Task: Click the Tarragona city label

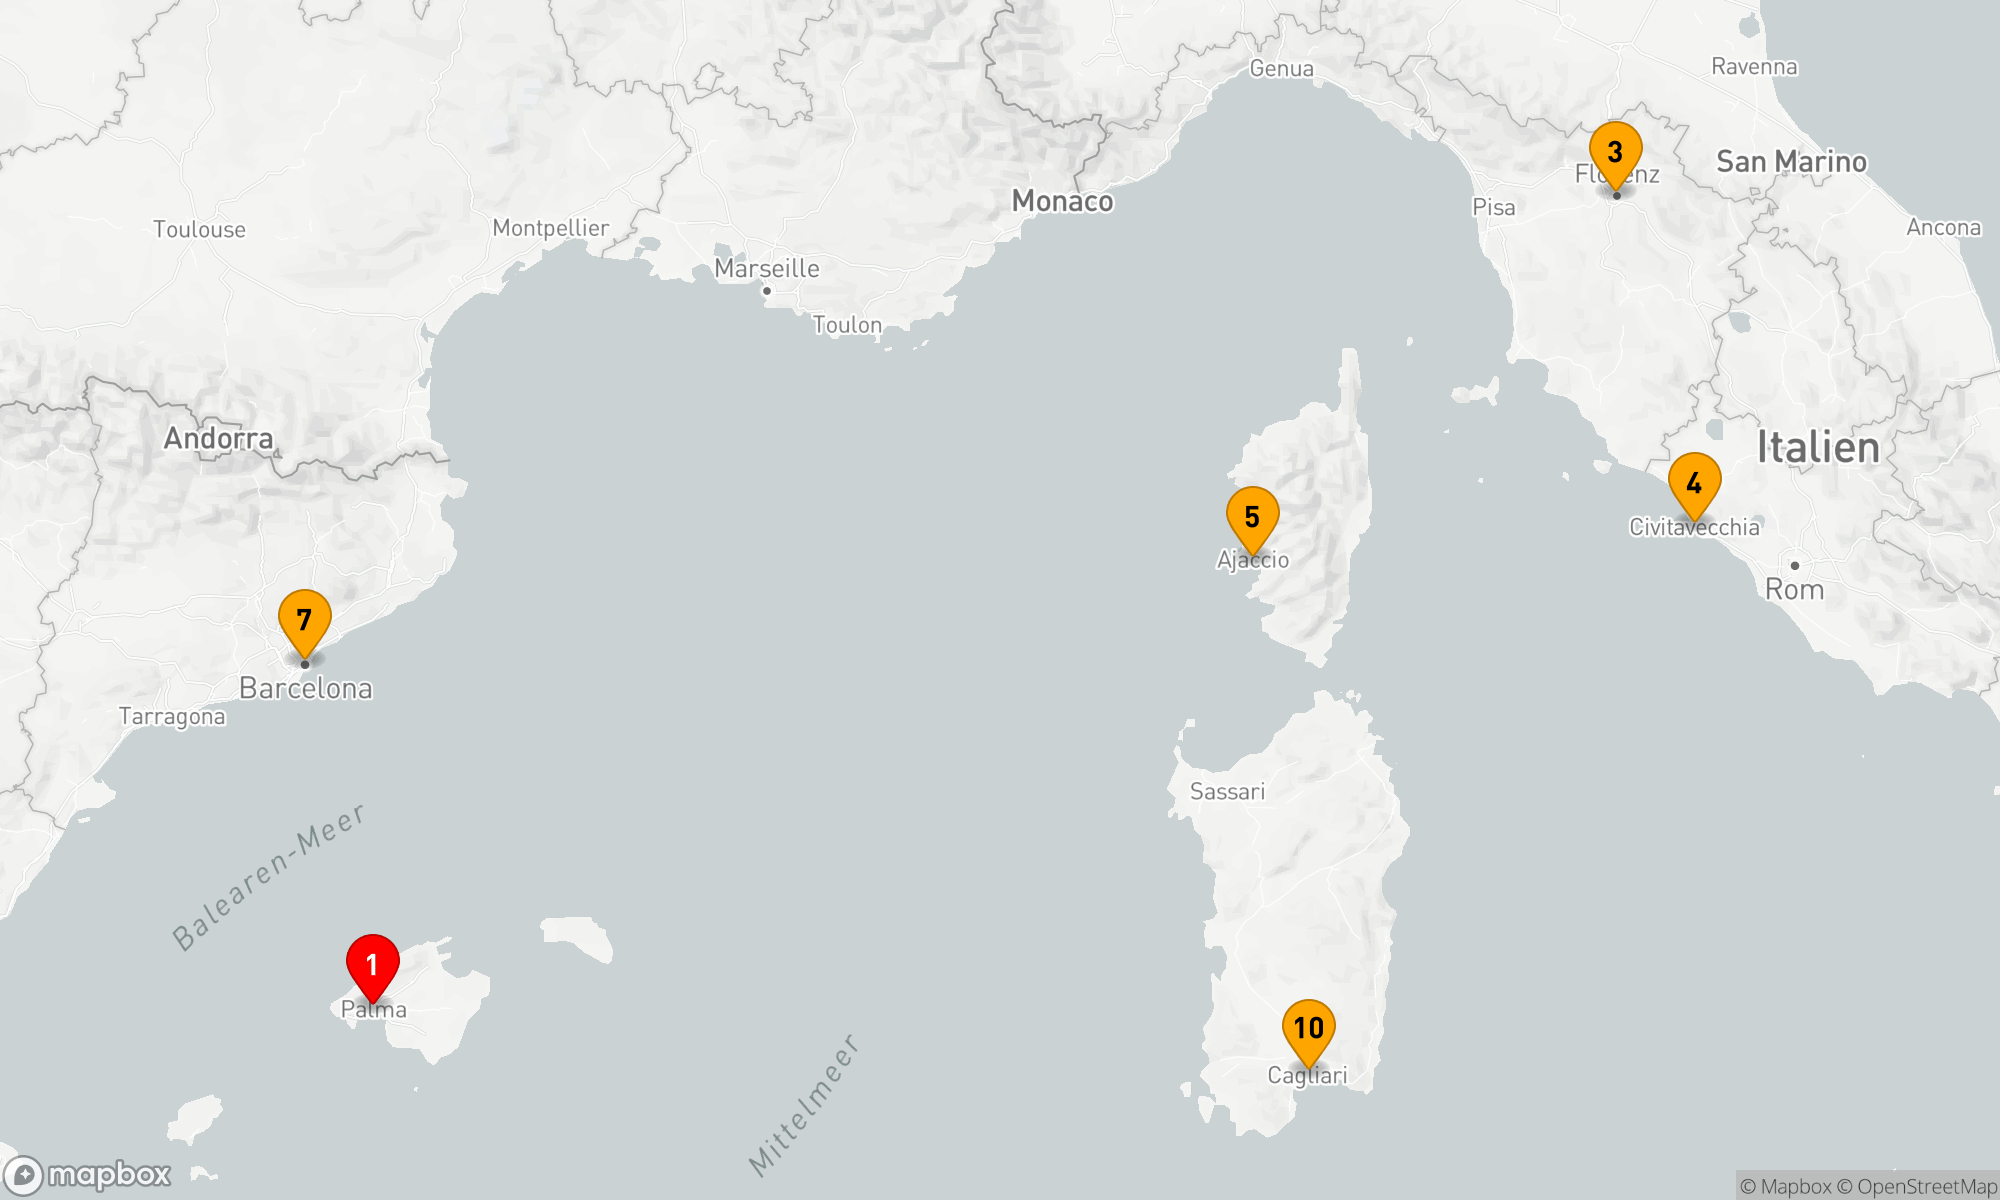Action: pyautogui.click(x=172, y=716)
